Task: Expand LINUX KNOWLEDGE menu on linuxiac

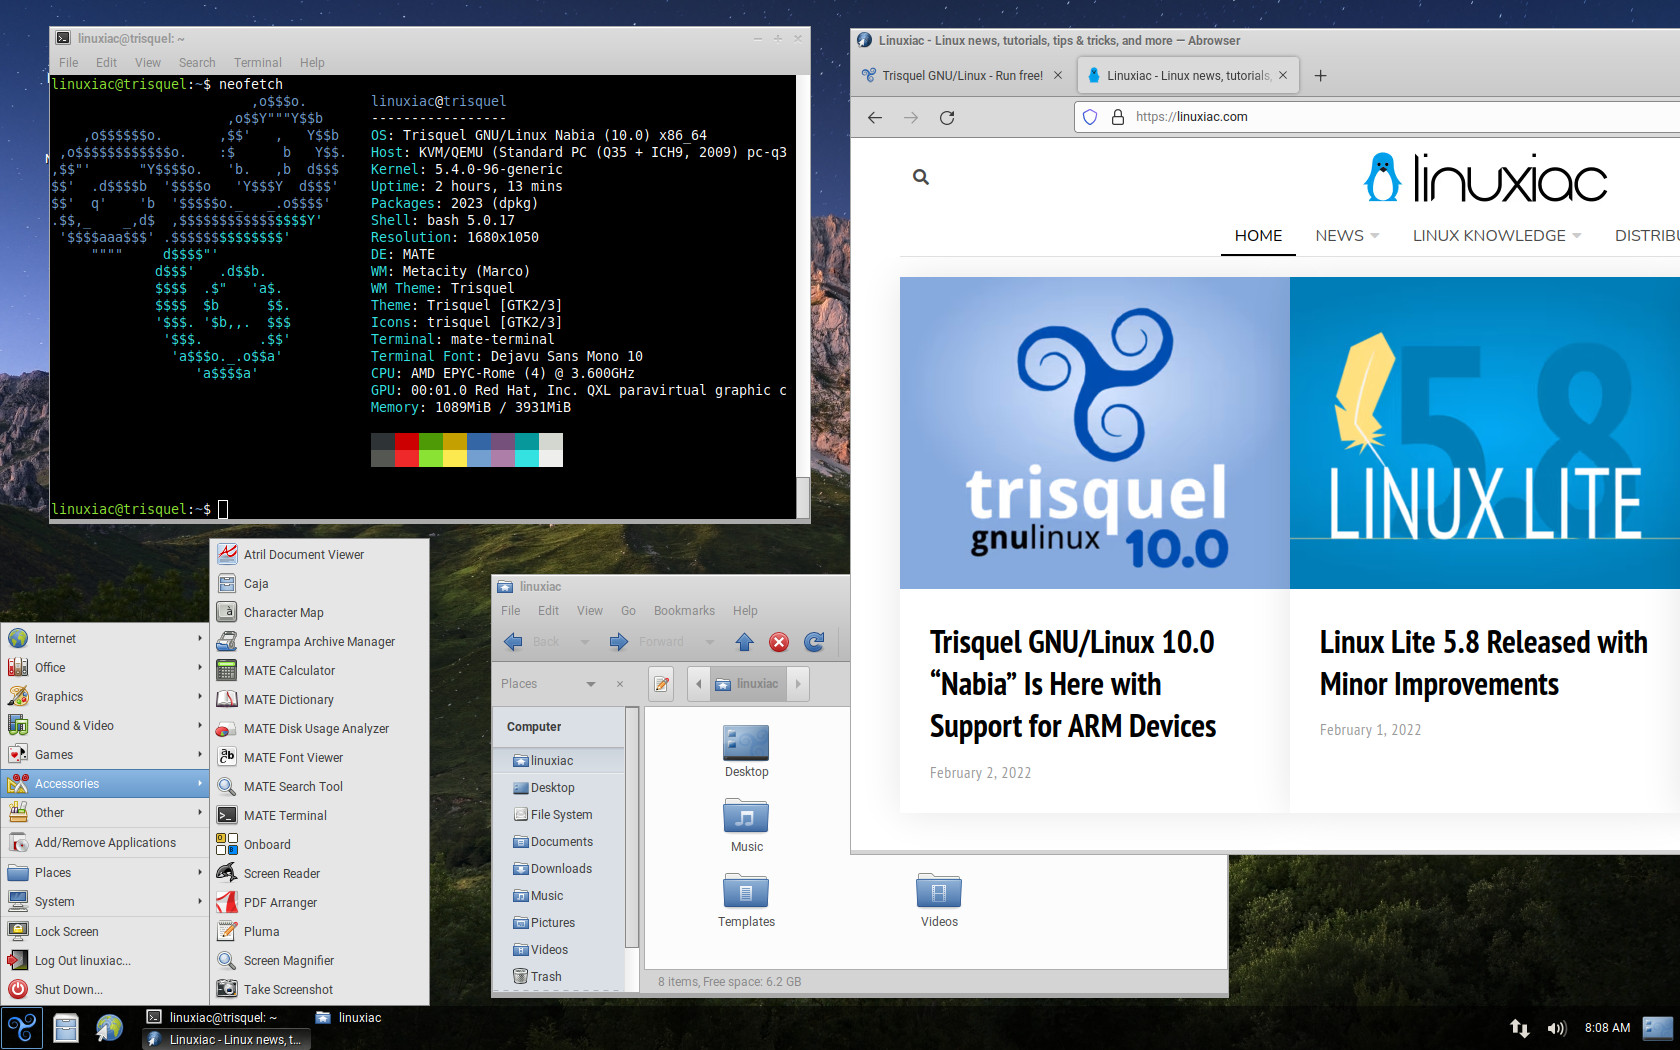Action: 1497,236
